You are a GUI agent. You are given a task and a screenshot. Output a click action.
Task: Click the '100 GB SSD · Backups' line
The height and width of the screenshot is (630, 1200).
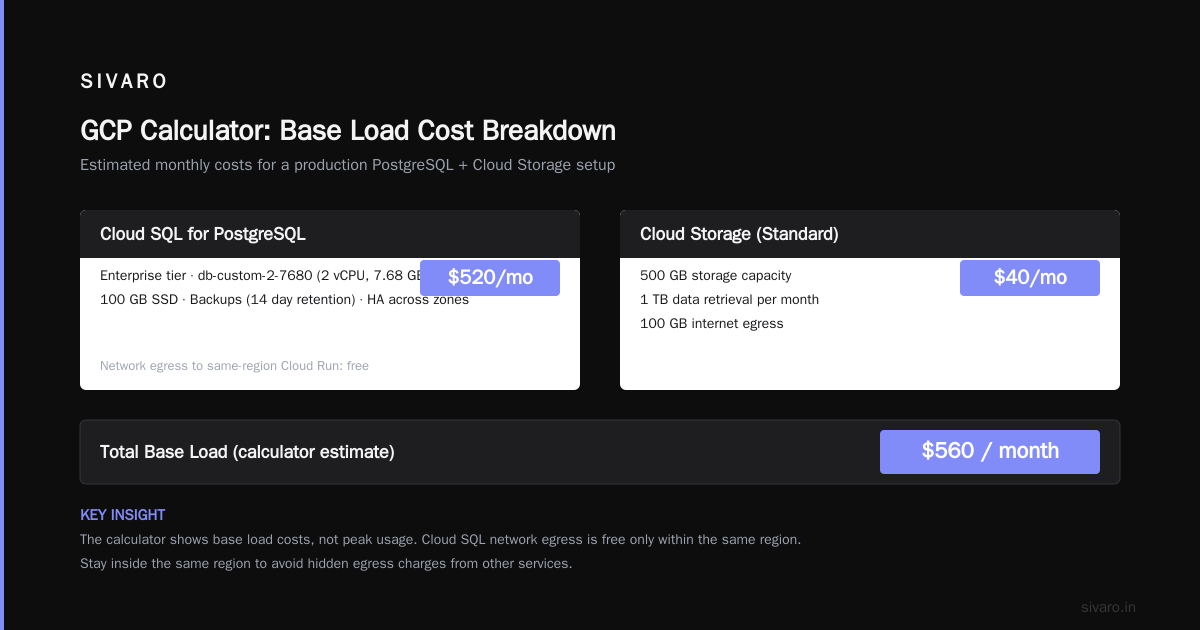pos(285,299)
